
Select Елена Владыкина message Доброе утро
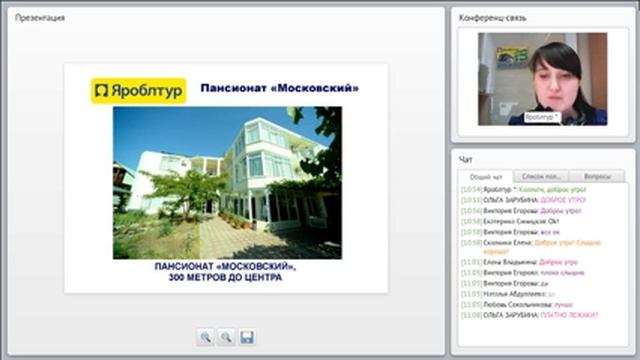pyautogui.click(x=519, y=262)
